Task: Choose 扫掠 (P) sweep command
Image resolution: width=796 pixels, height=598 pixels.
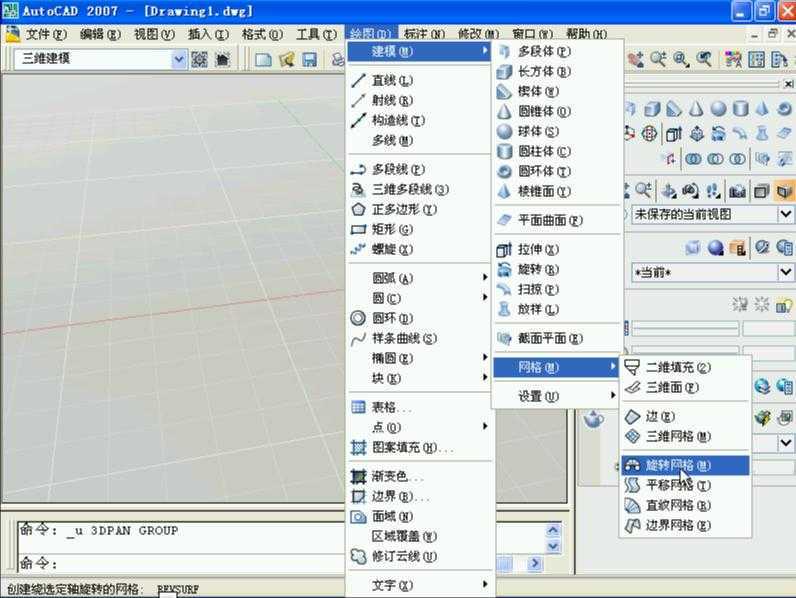Action: [556, 289]
